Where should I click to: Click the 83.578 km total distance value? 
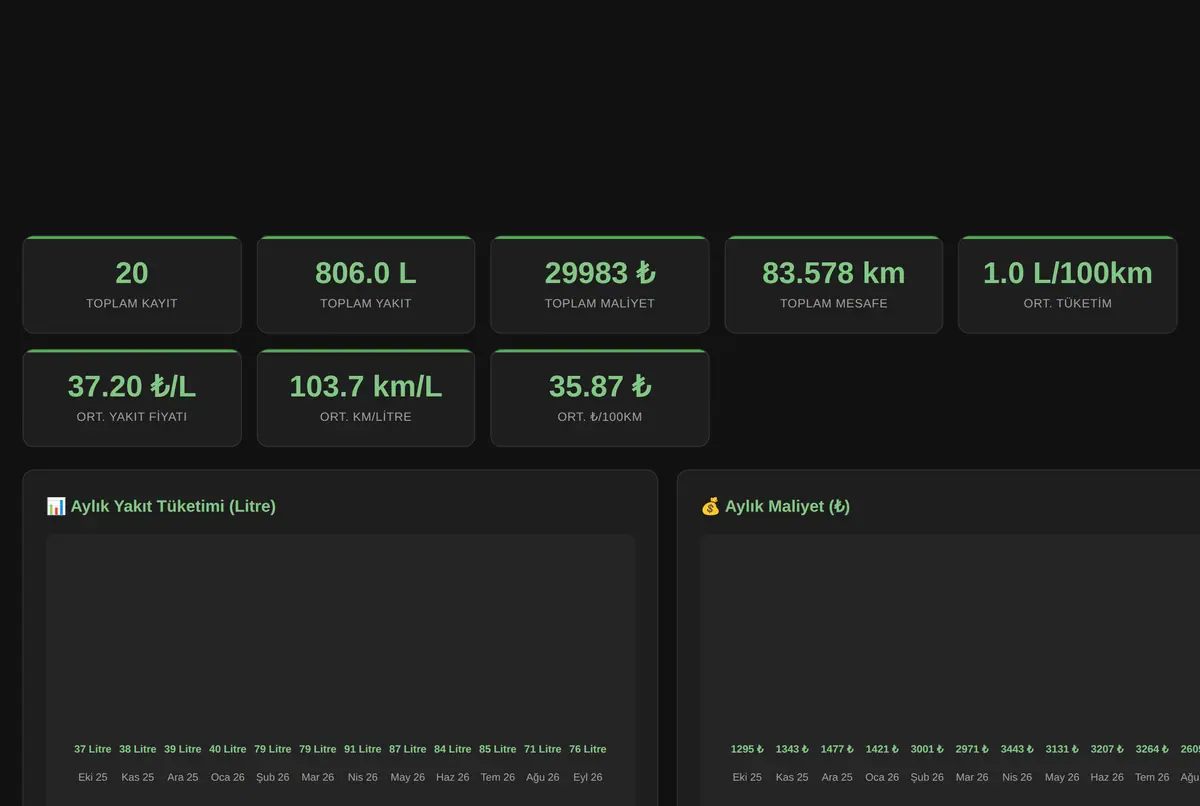(x=834, y=273)
